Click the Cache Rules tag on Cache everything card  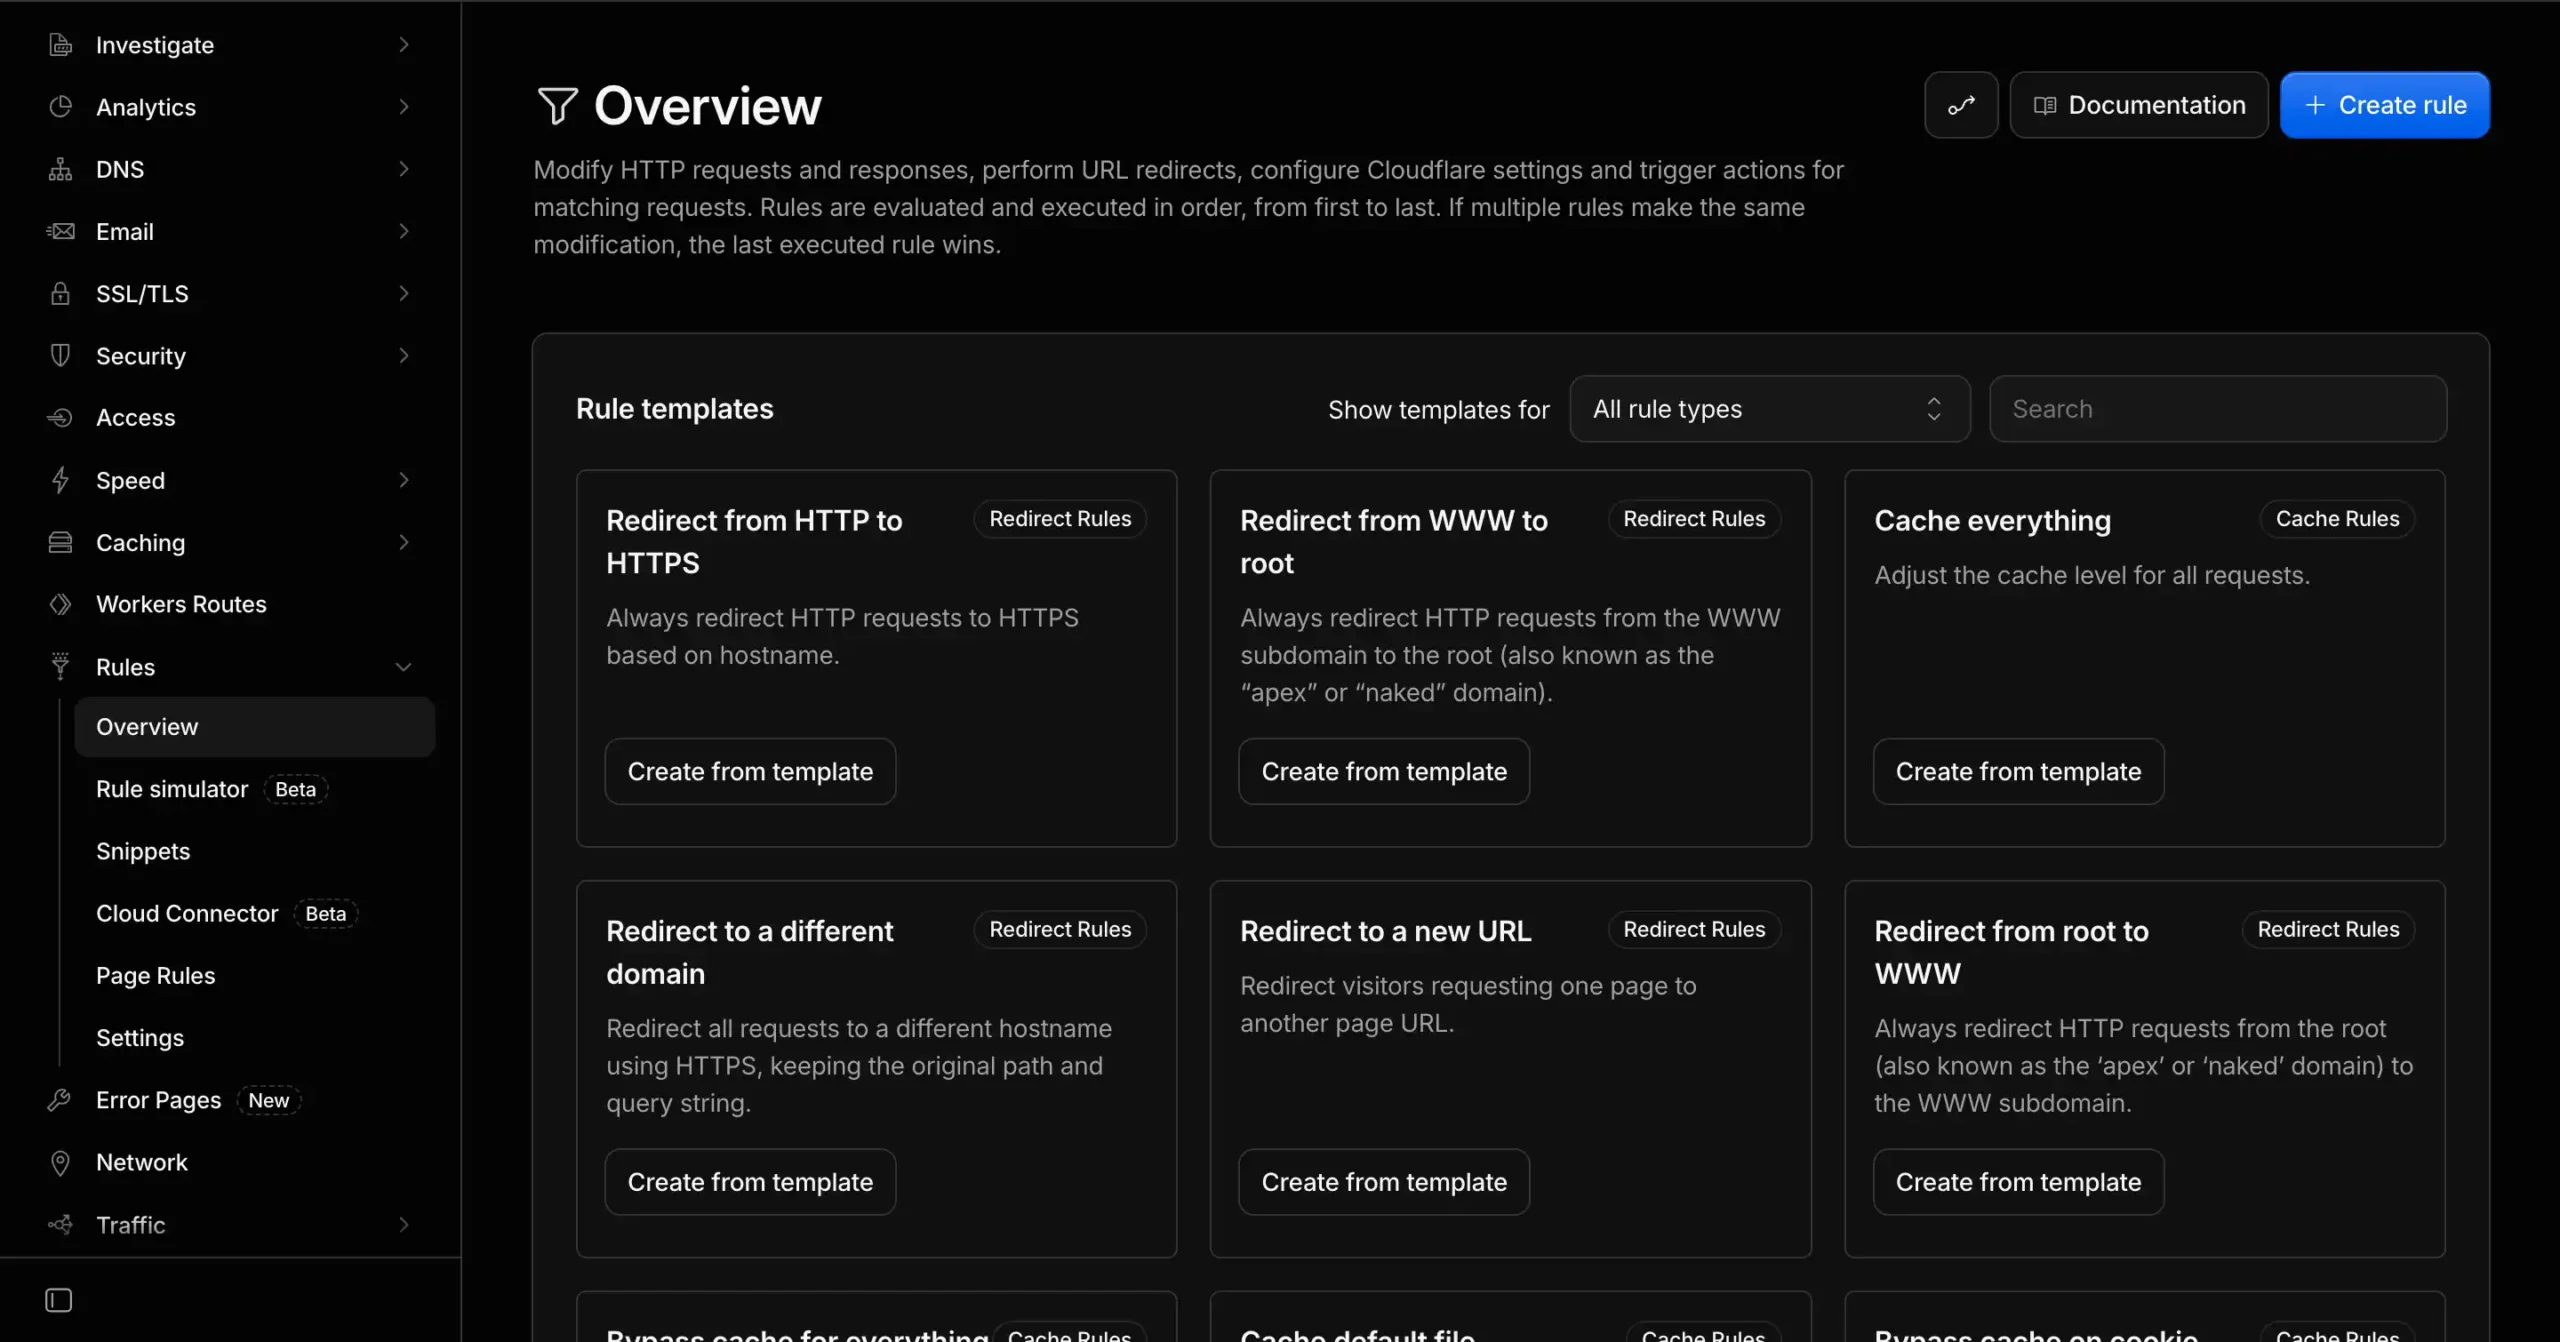point(2337,519)
